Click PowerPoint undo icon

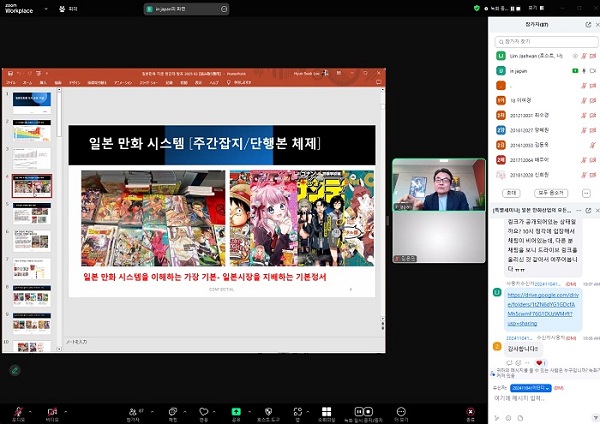[19, 73]
